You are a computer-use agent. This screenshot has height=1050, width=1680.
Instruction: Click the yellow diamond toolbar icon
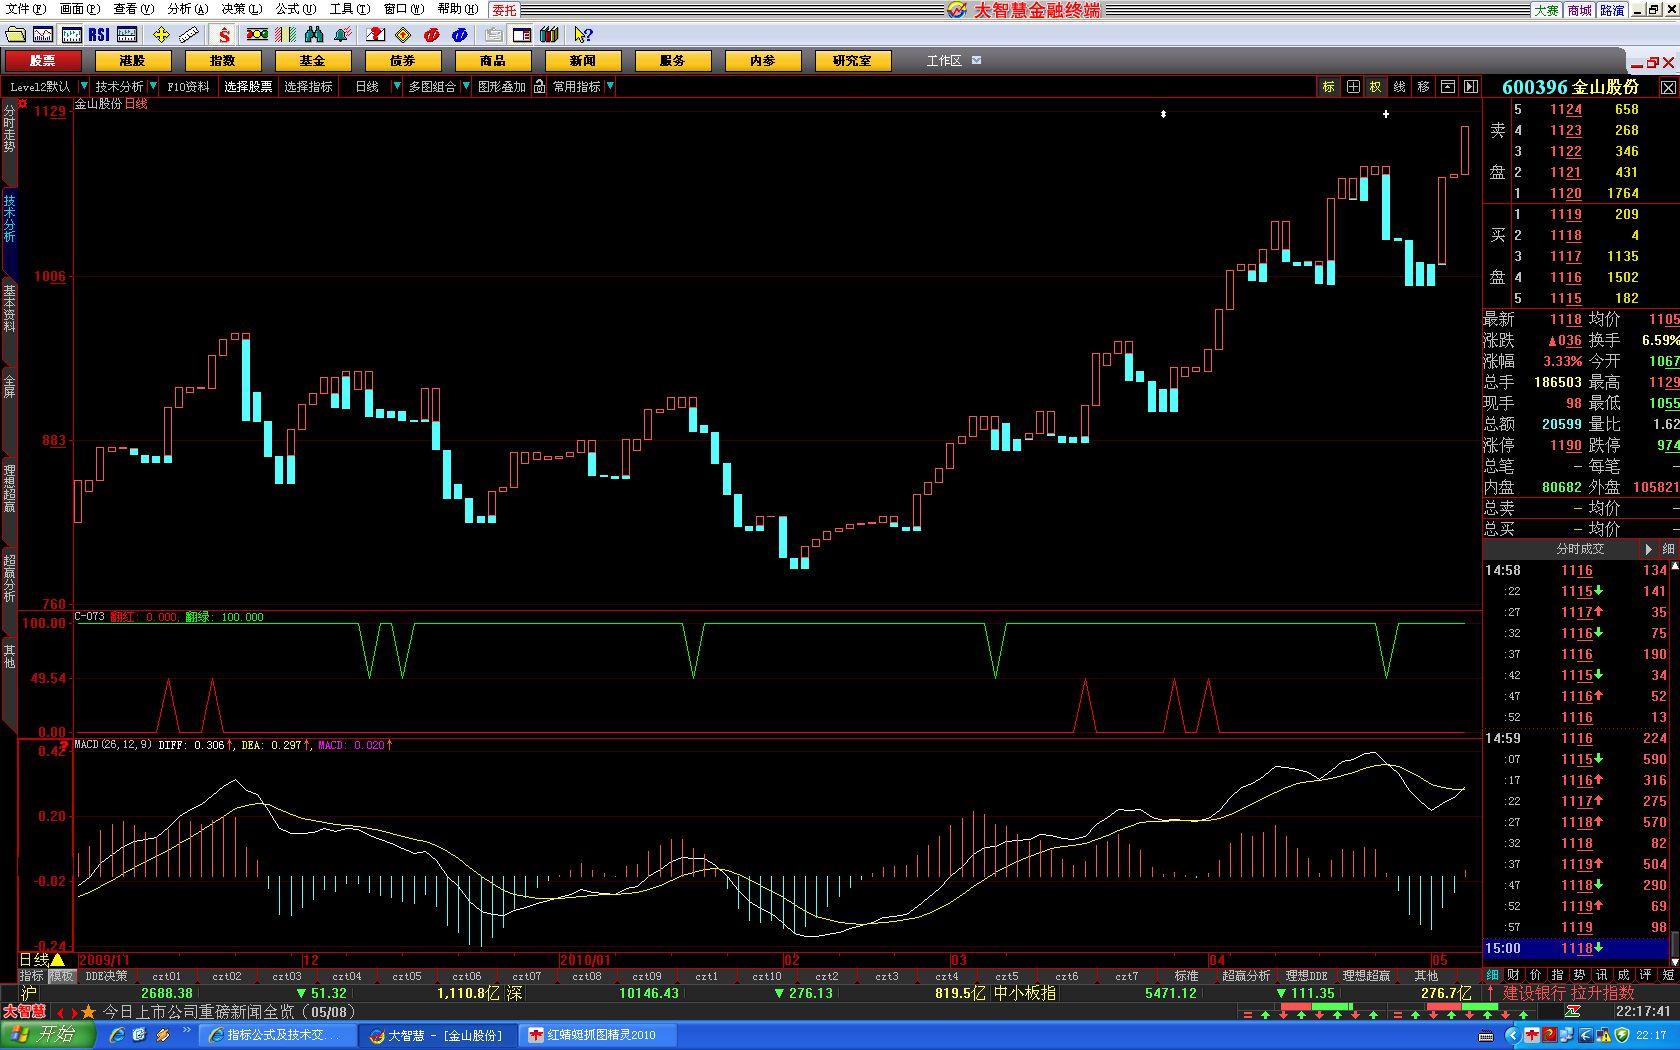click(404, 35)
